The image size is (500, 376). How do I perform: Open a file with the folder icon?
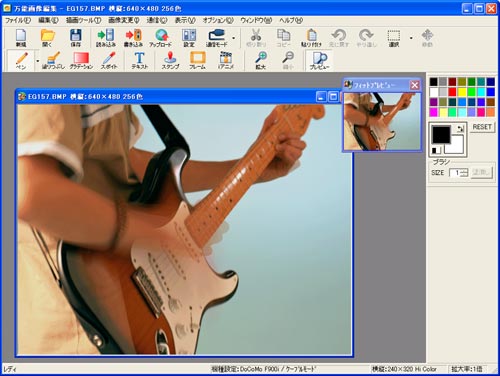coord(48,38)
